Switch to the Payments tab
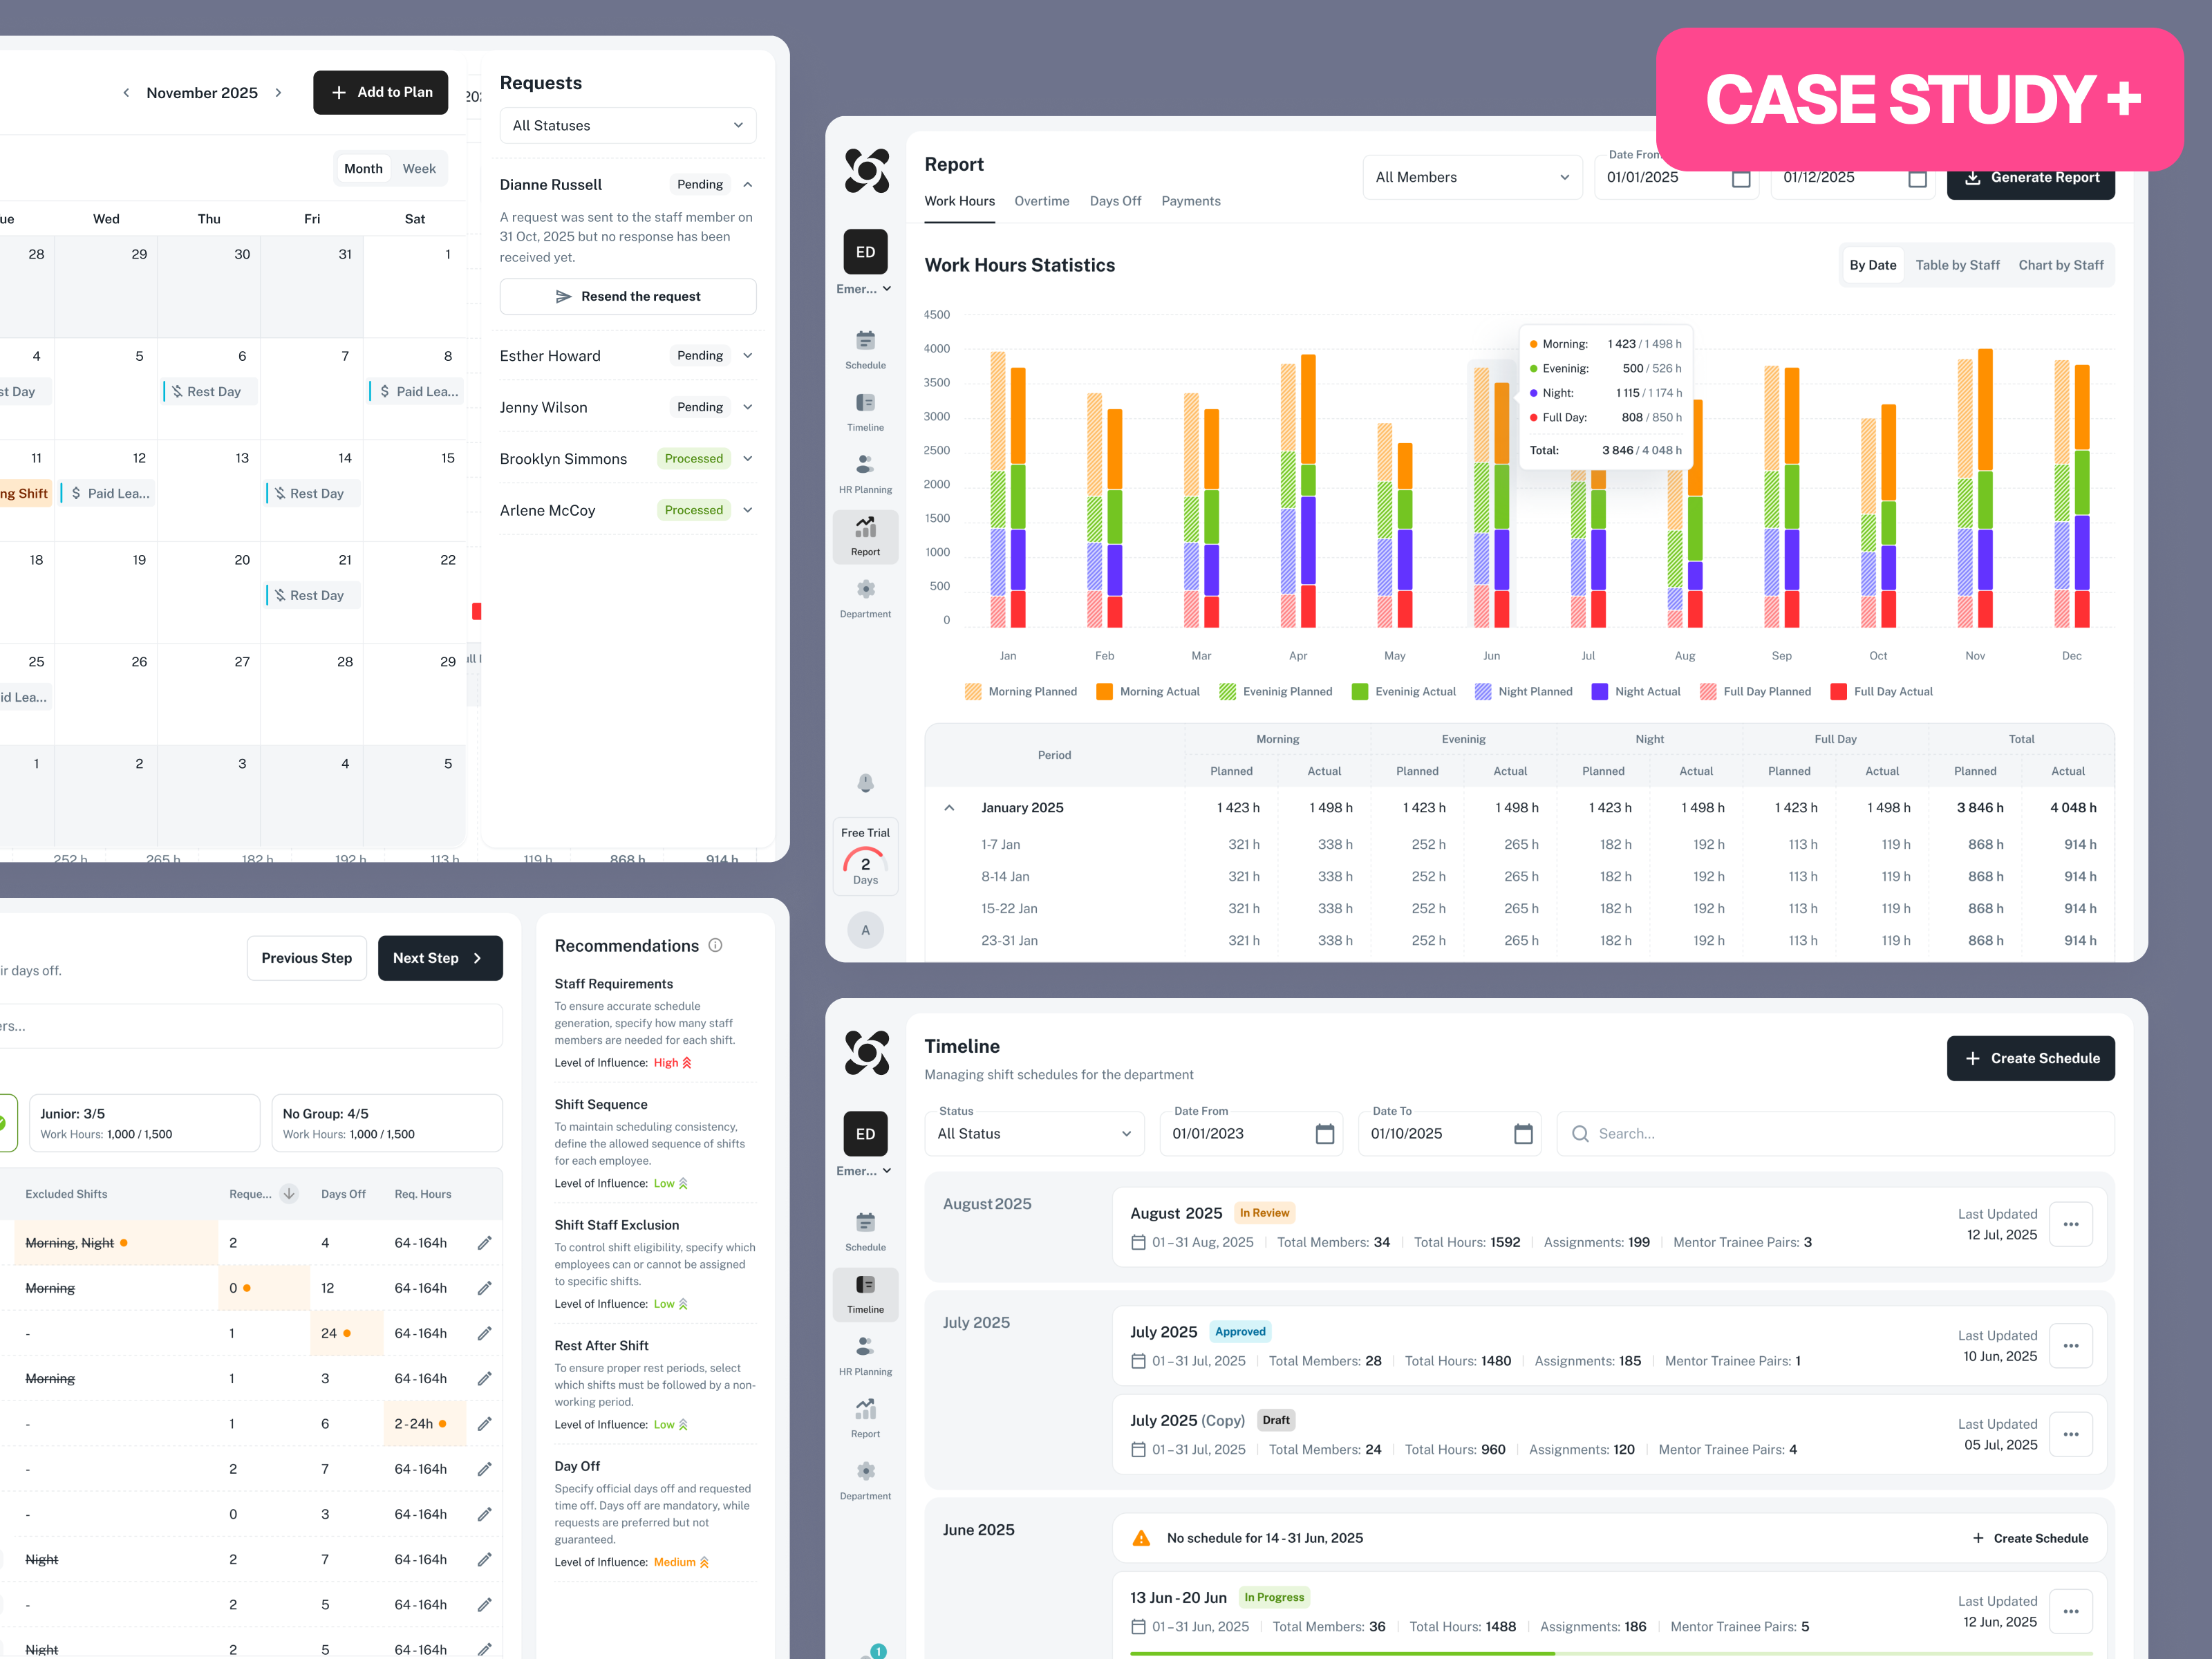This screenshot has width=2212, height=1659. 1191,201
